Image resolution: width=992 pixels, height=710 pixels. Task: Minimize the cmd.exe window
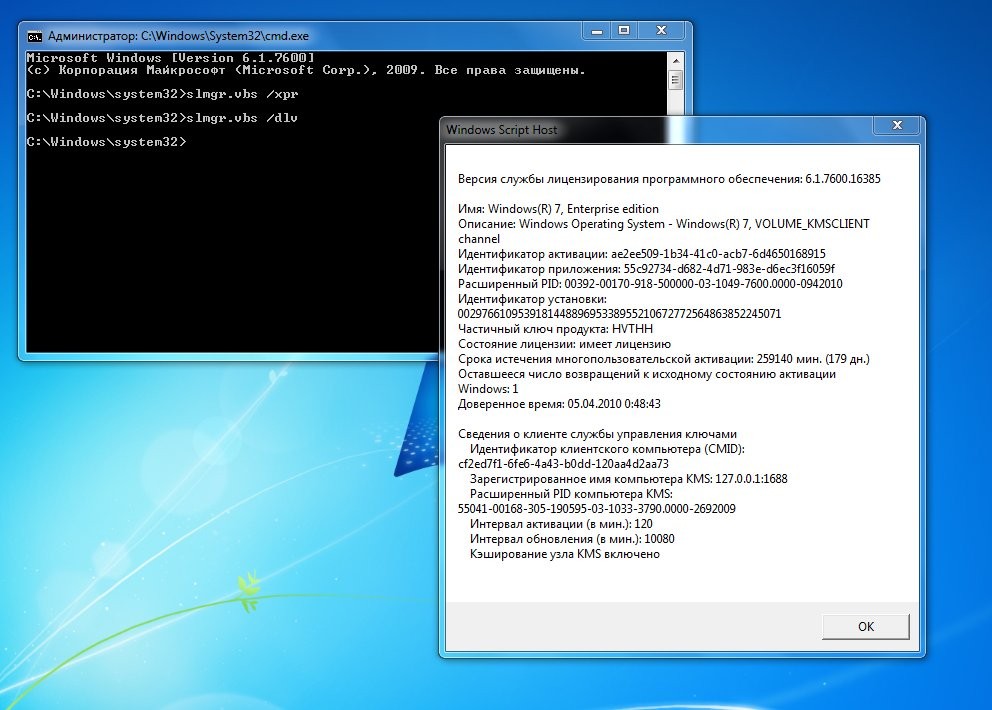click(x=597, y=31)
